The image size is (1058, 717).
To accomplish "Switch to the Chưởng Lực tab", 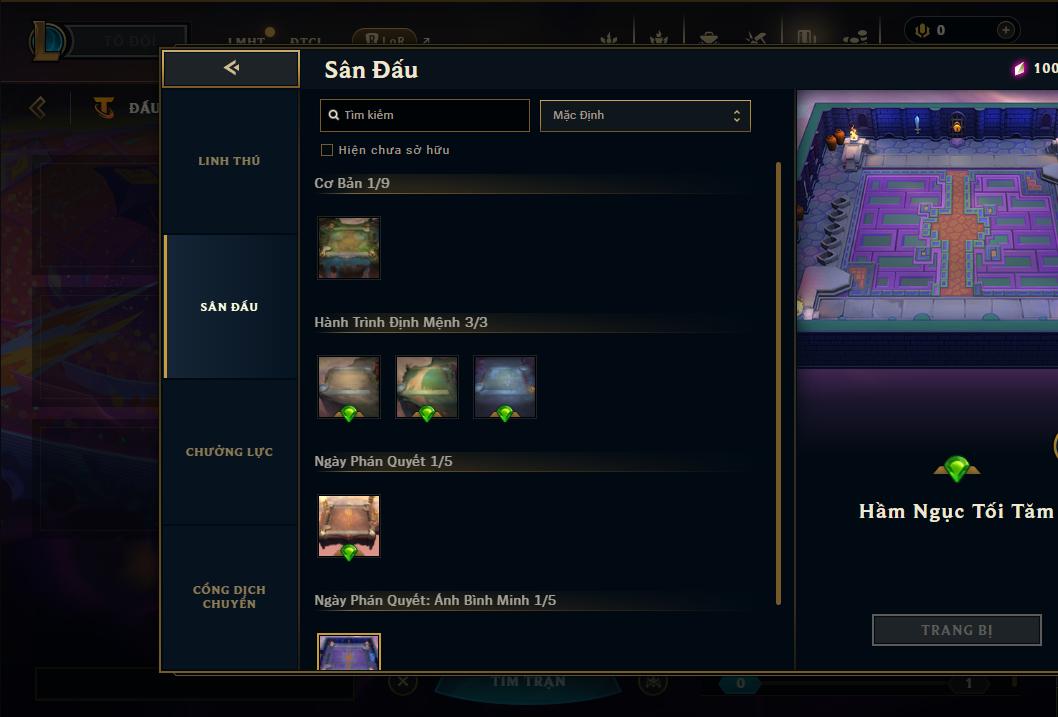I will (229, 452).
